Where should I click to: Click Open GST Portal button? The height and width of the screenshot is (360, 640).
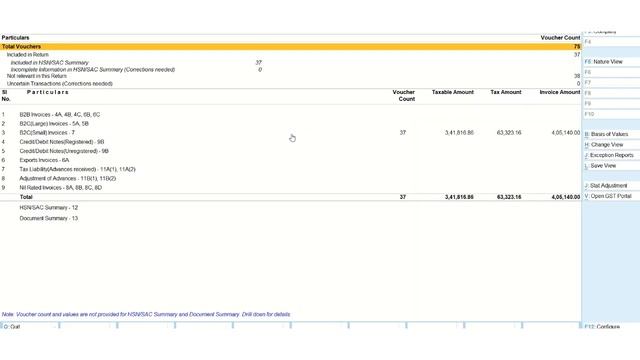coord(611,196)
